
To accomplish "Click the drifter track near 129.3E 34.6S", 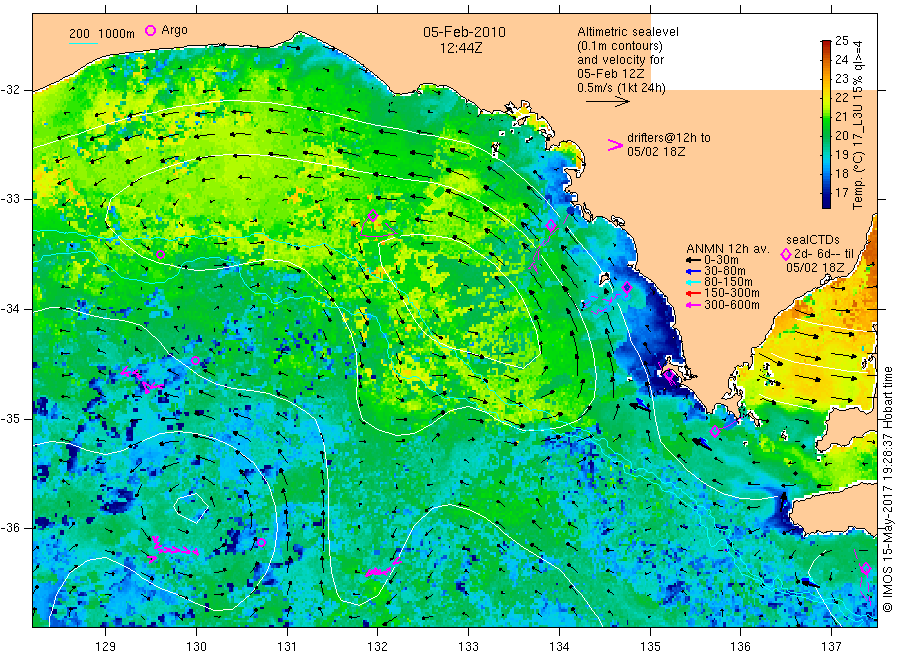I will [x=141, y=380].
